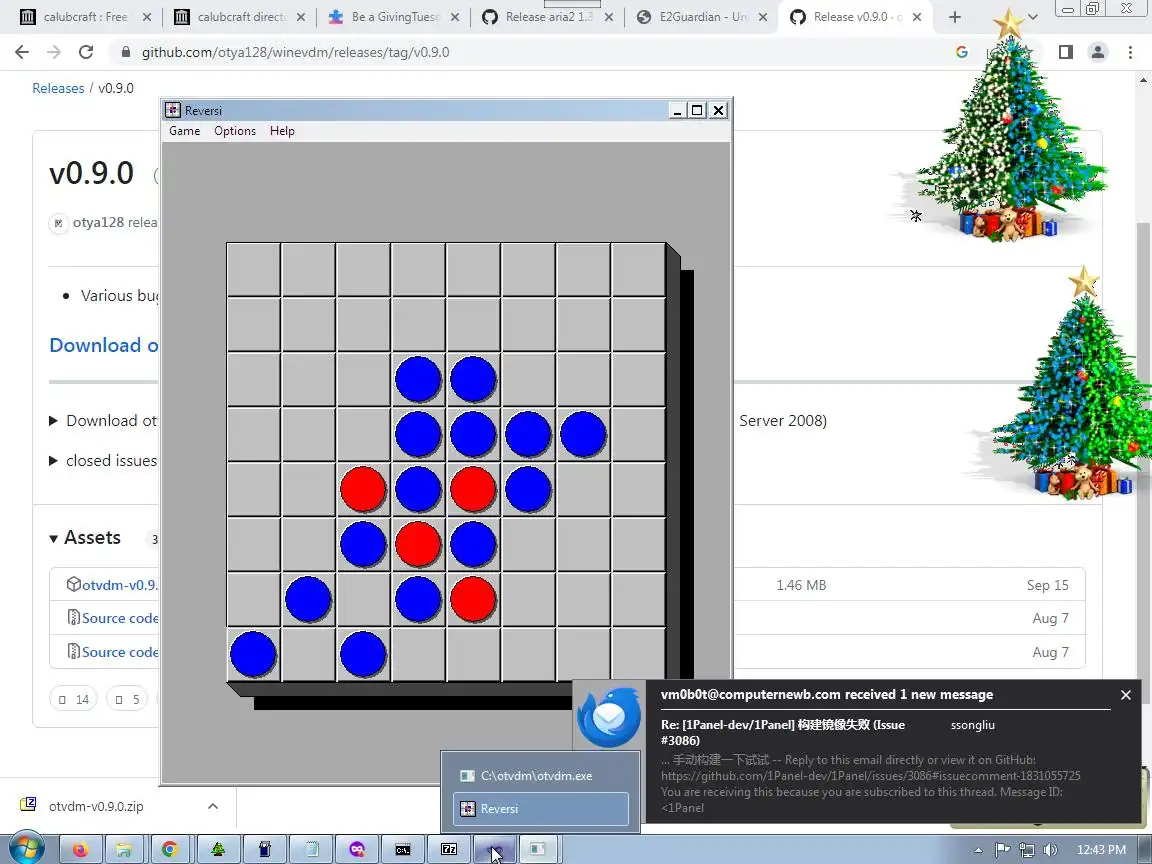This screenshot has width=1152, height=864.
Task: Open the 7-Zip taskbar icon
Action: [449, 849]
